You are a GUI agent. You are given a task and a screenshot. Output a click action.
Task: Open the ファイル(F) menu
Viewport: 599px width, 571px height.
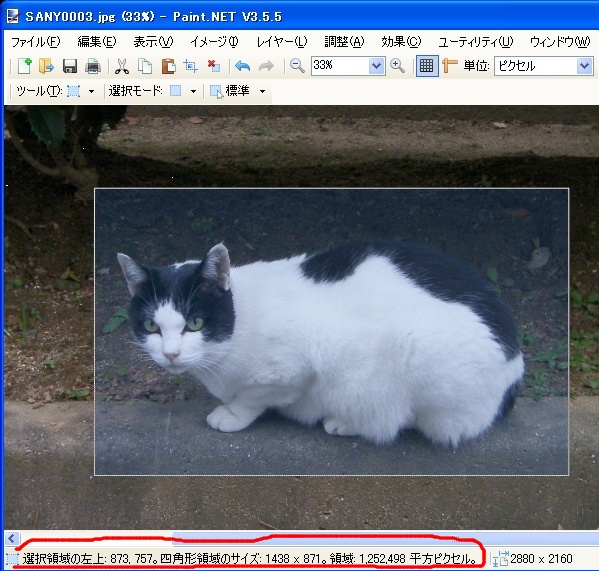(x=35, y=42)
